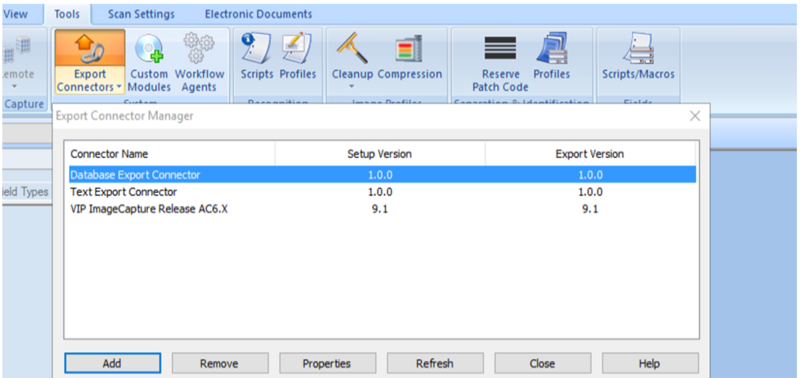
Task: Click the Remove button
Action: click(x=219, y=364)
